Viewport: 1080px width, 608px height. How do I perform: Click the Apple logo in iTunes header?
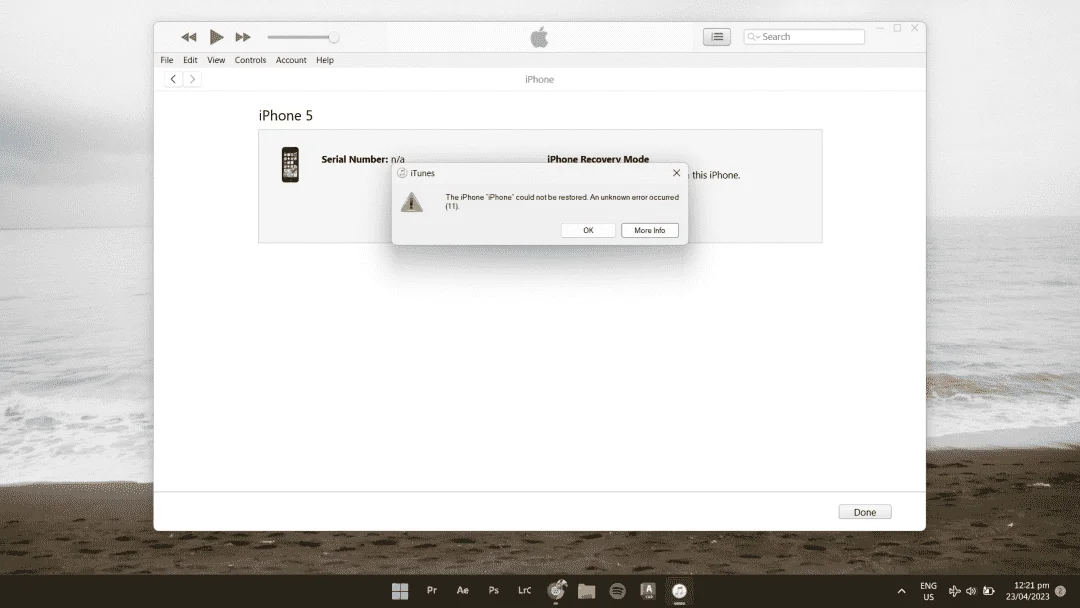(x=539, y=37)
